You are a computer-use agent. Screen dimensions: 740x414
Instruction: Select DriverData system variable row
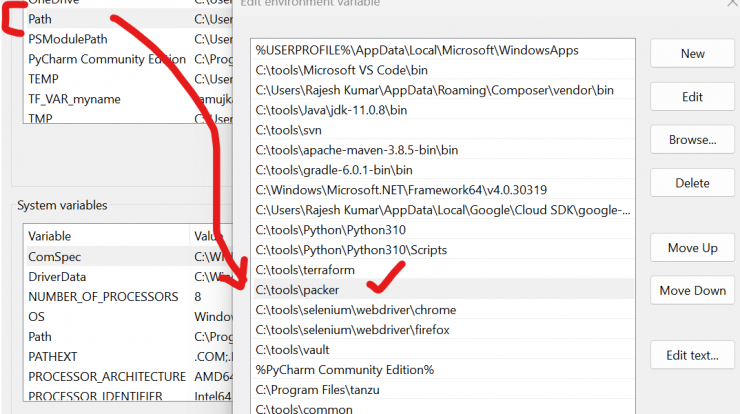click(x=128, y=276)
